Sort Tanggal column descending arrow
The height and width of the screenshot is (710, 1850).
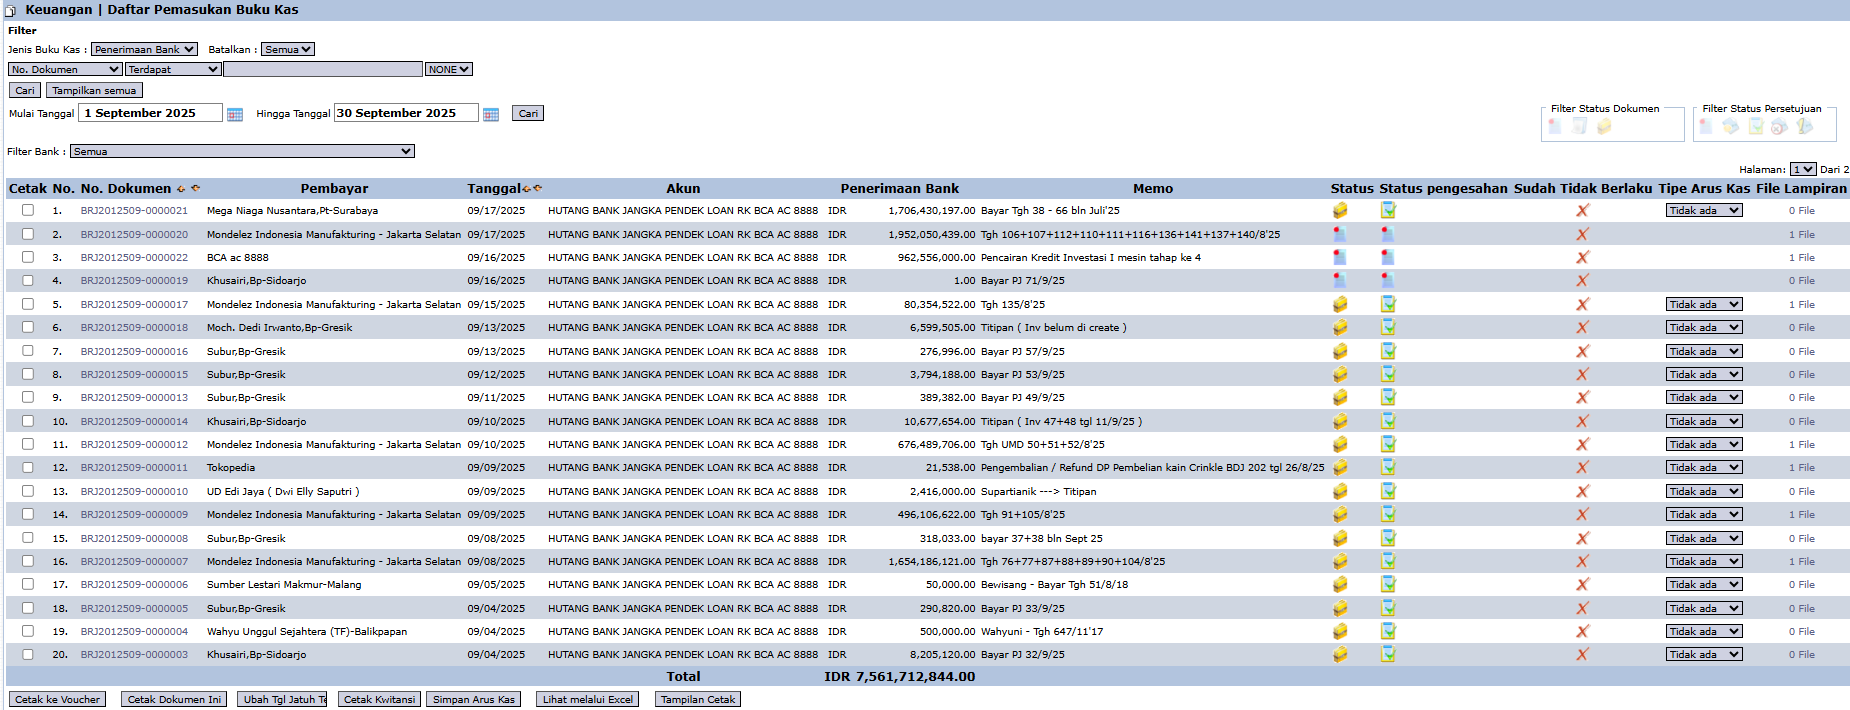click(x=538, y=188)
